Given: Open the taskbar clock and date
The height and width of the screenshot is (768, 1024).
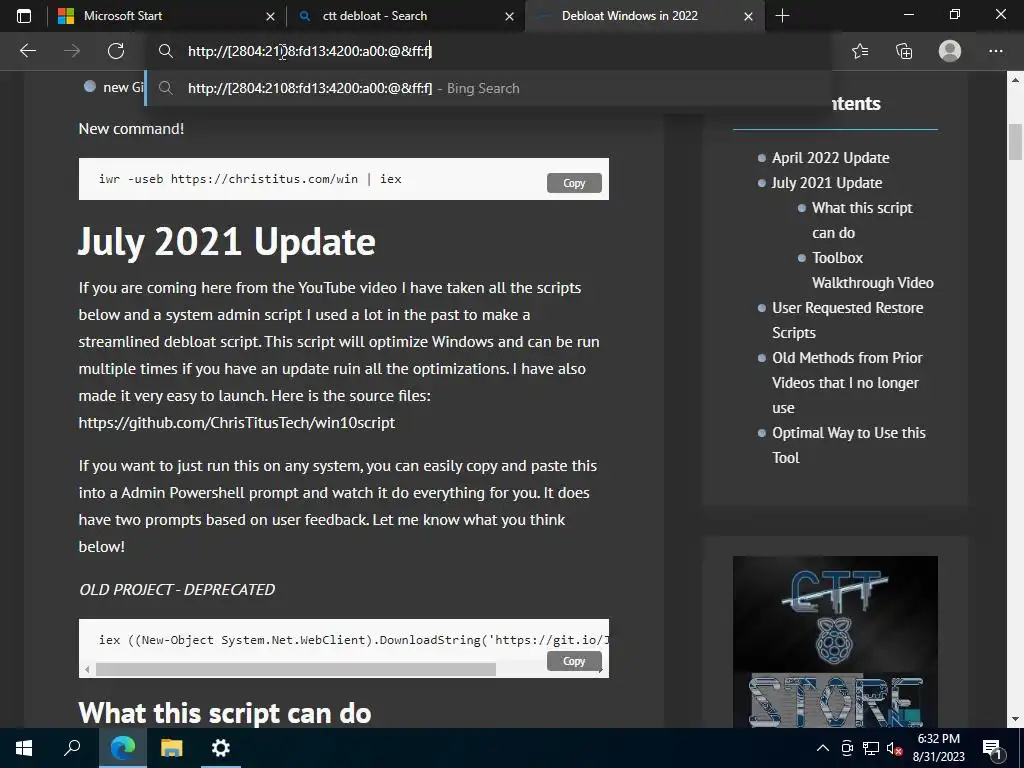Looking at the screenshot, I should pos(939,748).
